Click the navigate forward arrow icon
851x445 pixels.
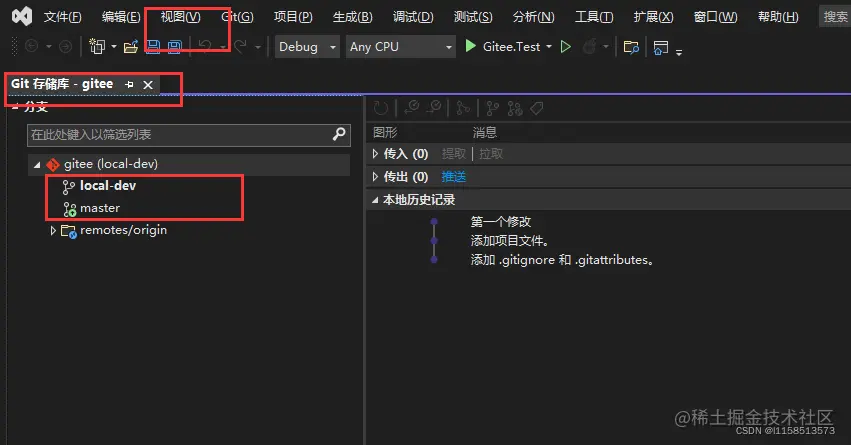tap(65, 47)
